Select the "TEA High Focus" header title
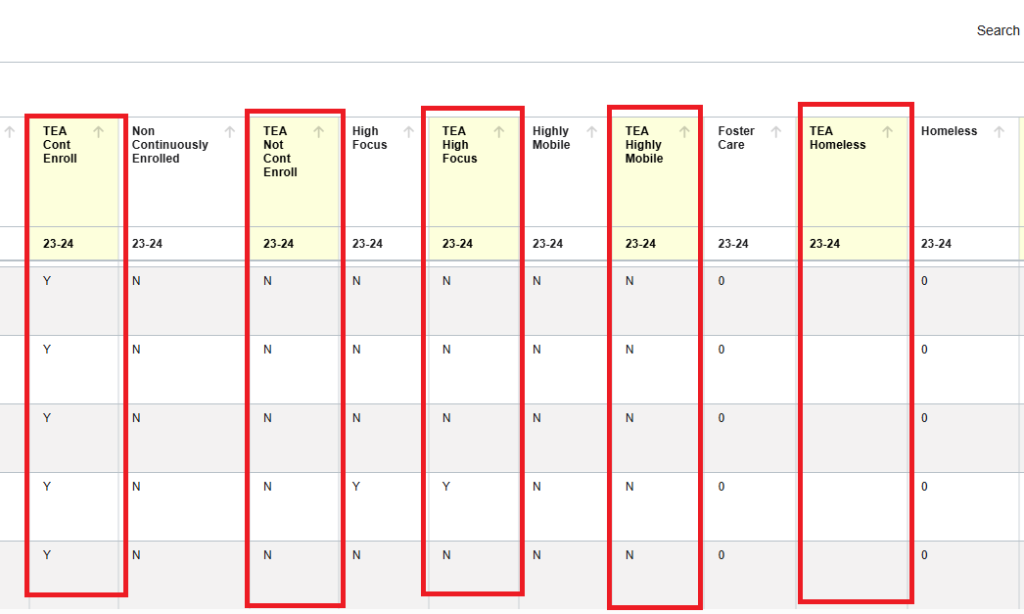1024x614 pixels. (460, 145)
